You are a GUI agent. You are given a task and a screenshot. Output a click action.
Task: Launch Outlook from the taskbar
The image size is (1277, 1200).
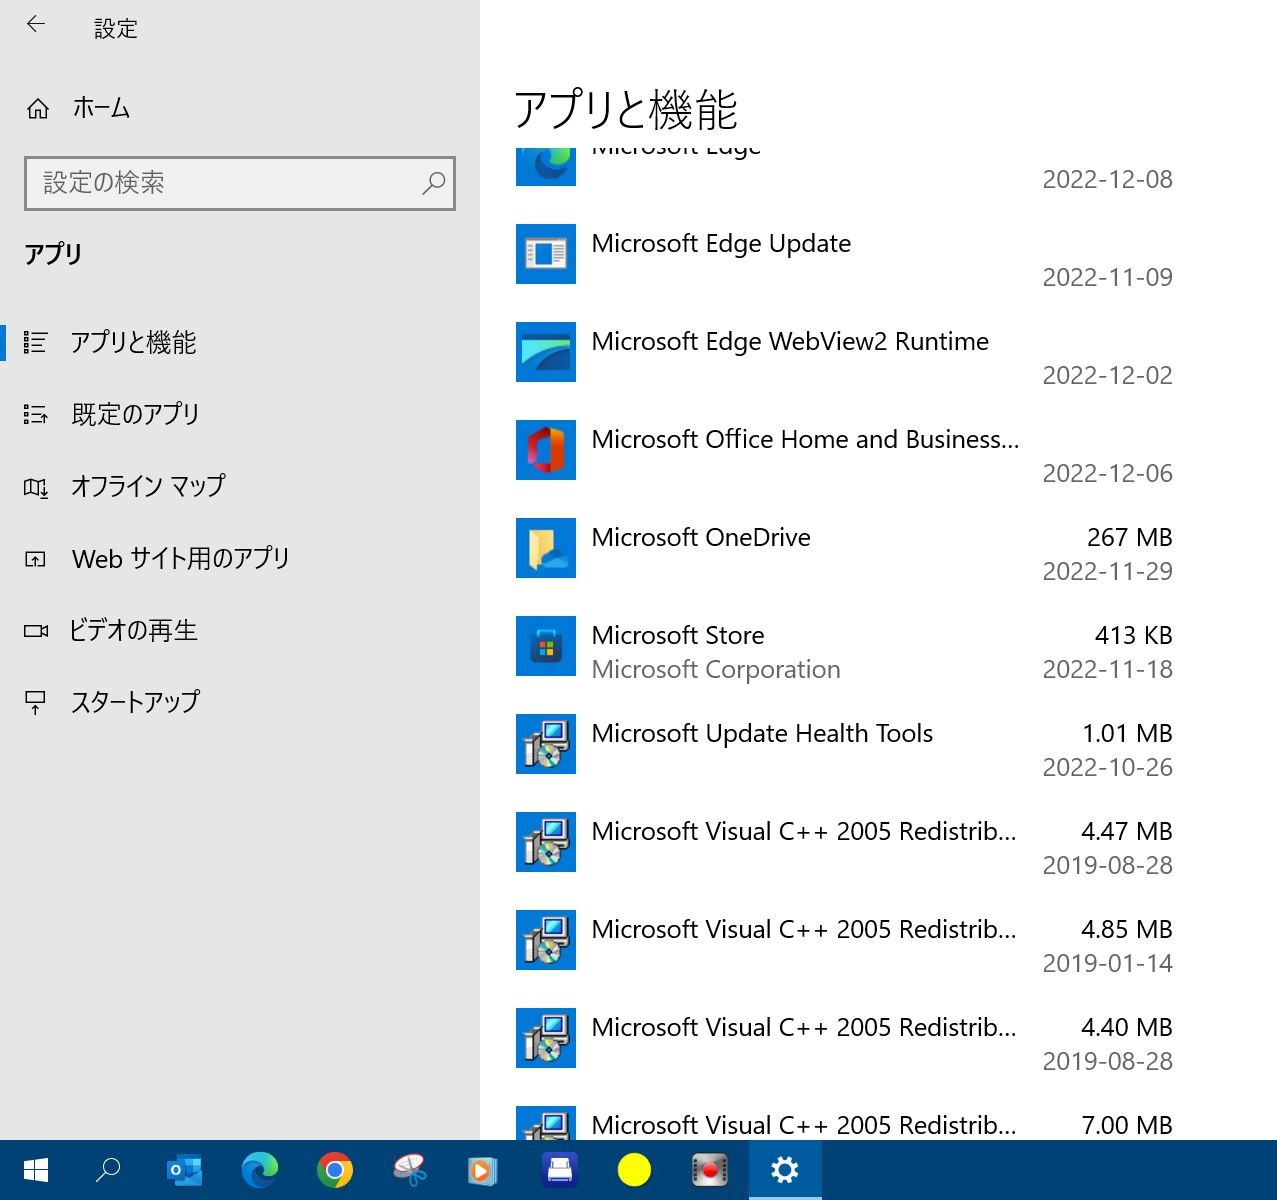184,1170
